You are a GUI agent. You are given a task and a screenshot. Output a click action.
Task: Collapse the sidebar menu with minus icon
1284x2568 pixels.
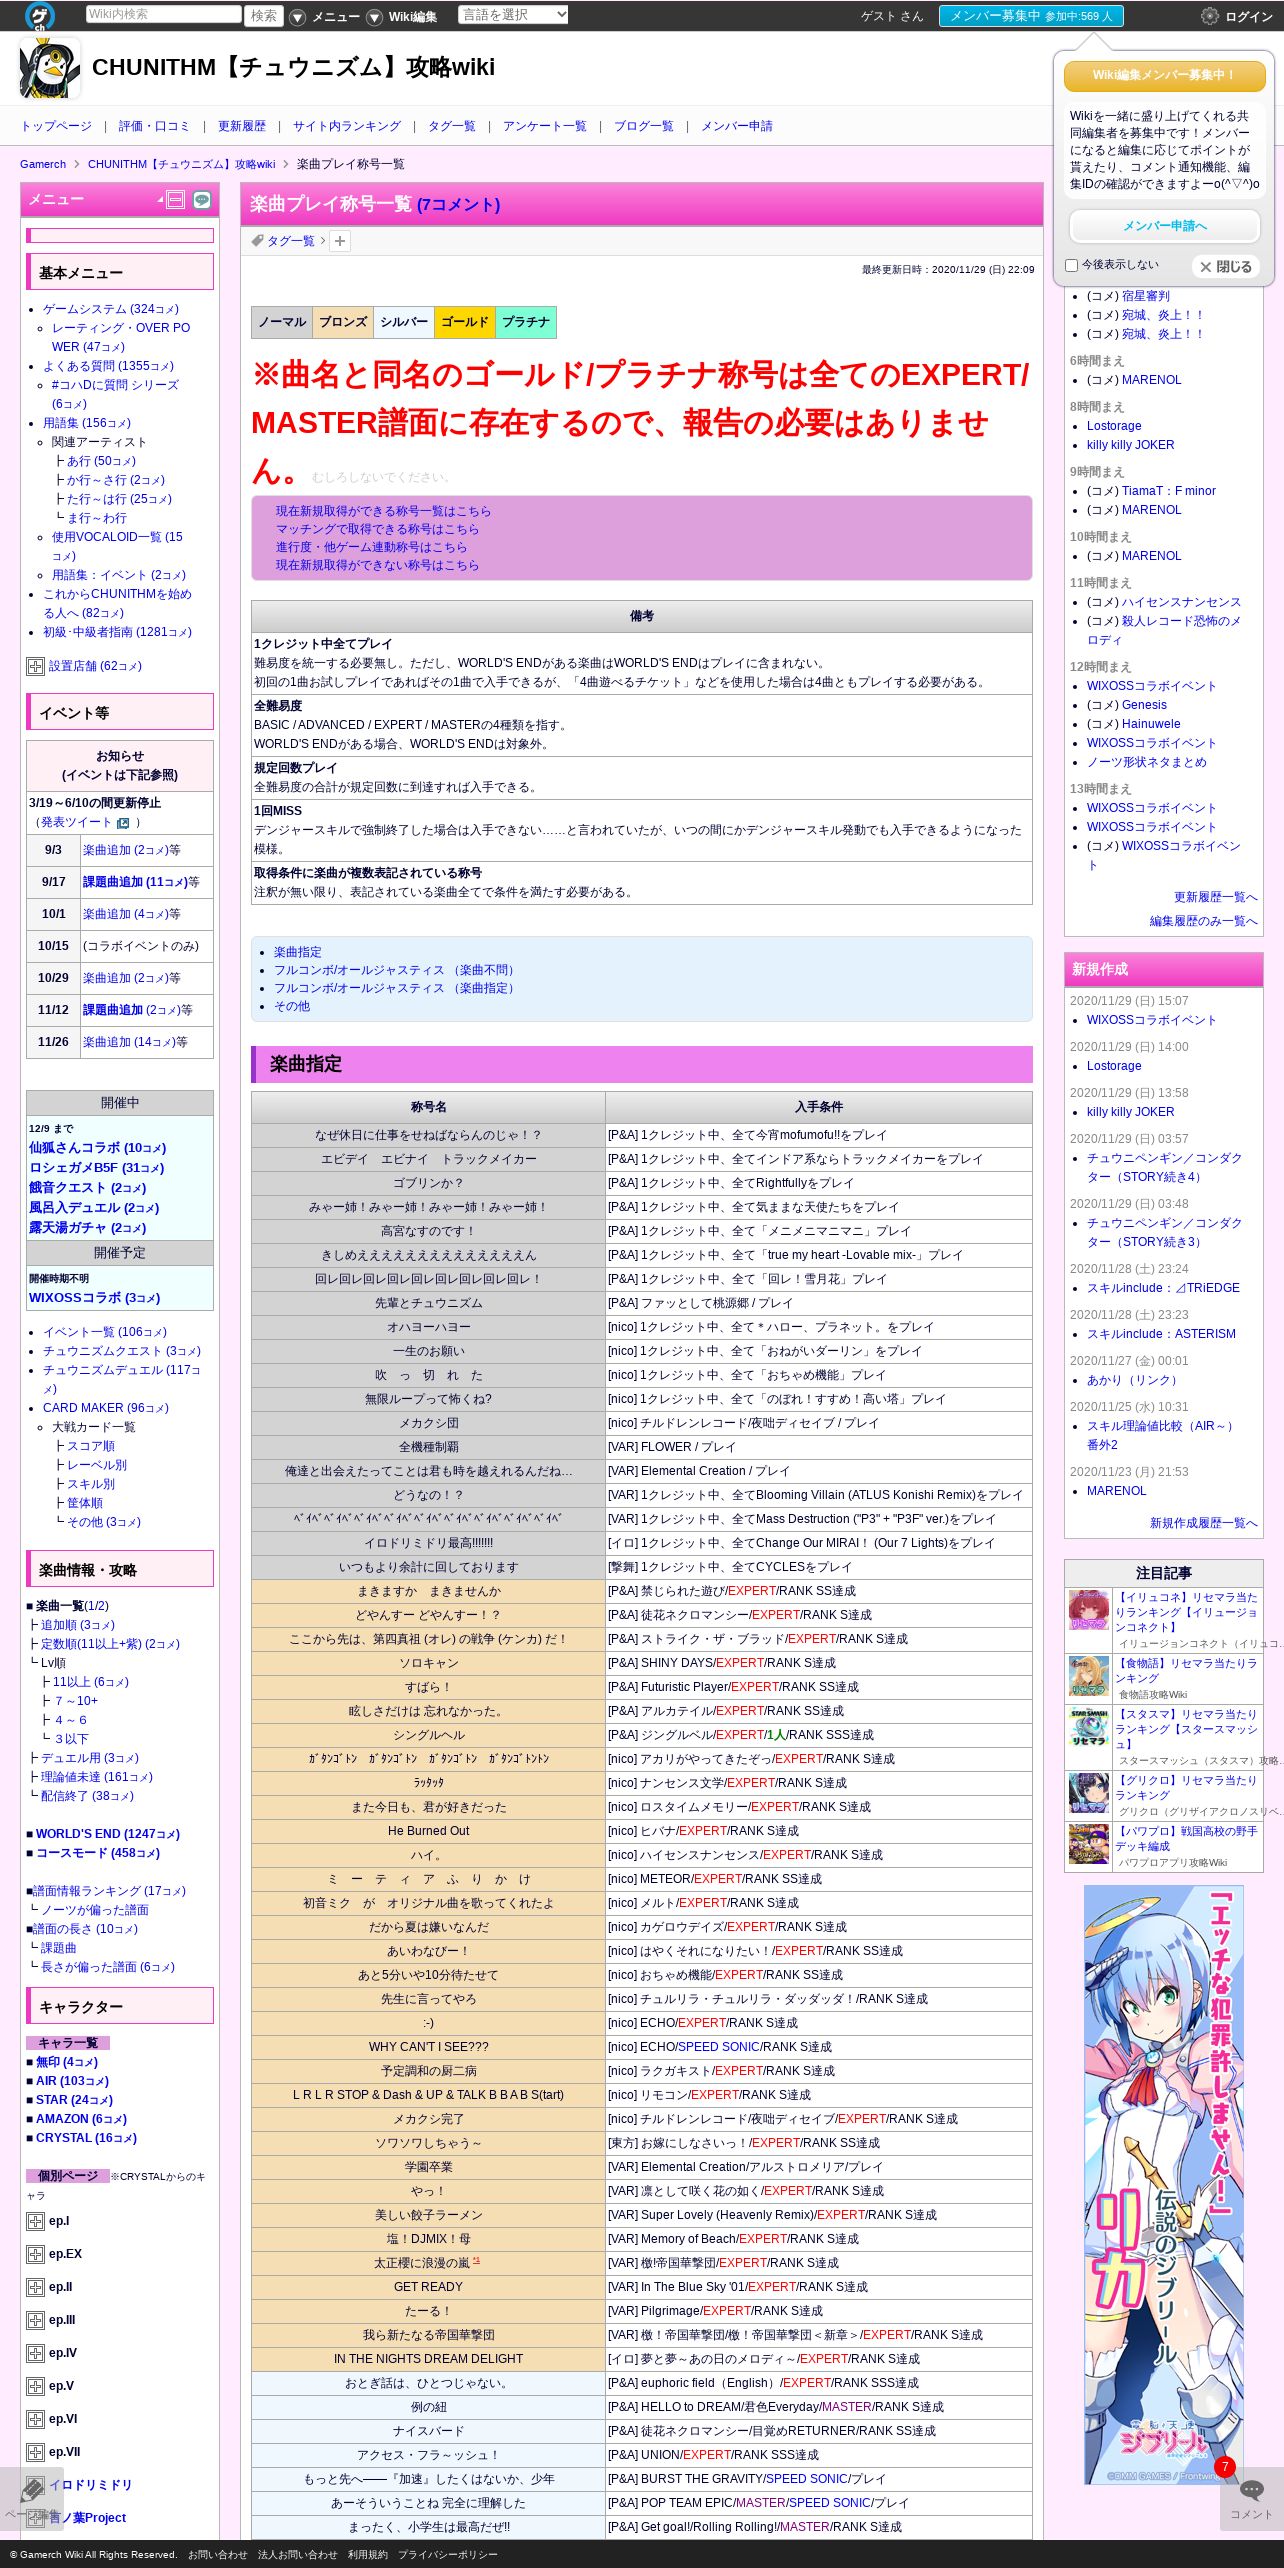(176, 200)
